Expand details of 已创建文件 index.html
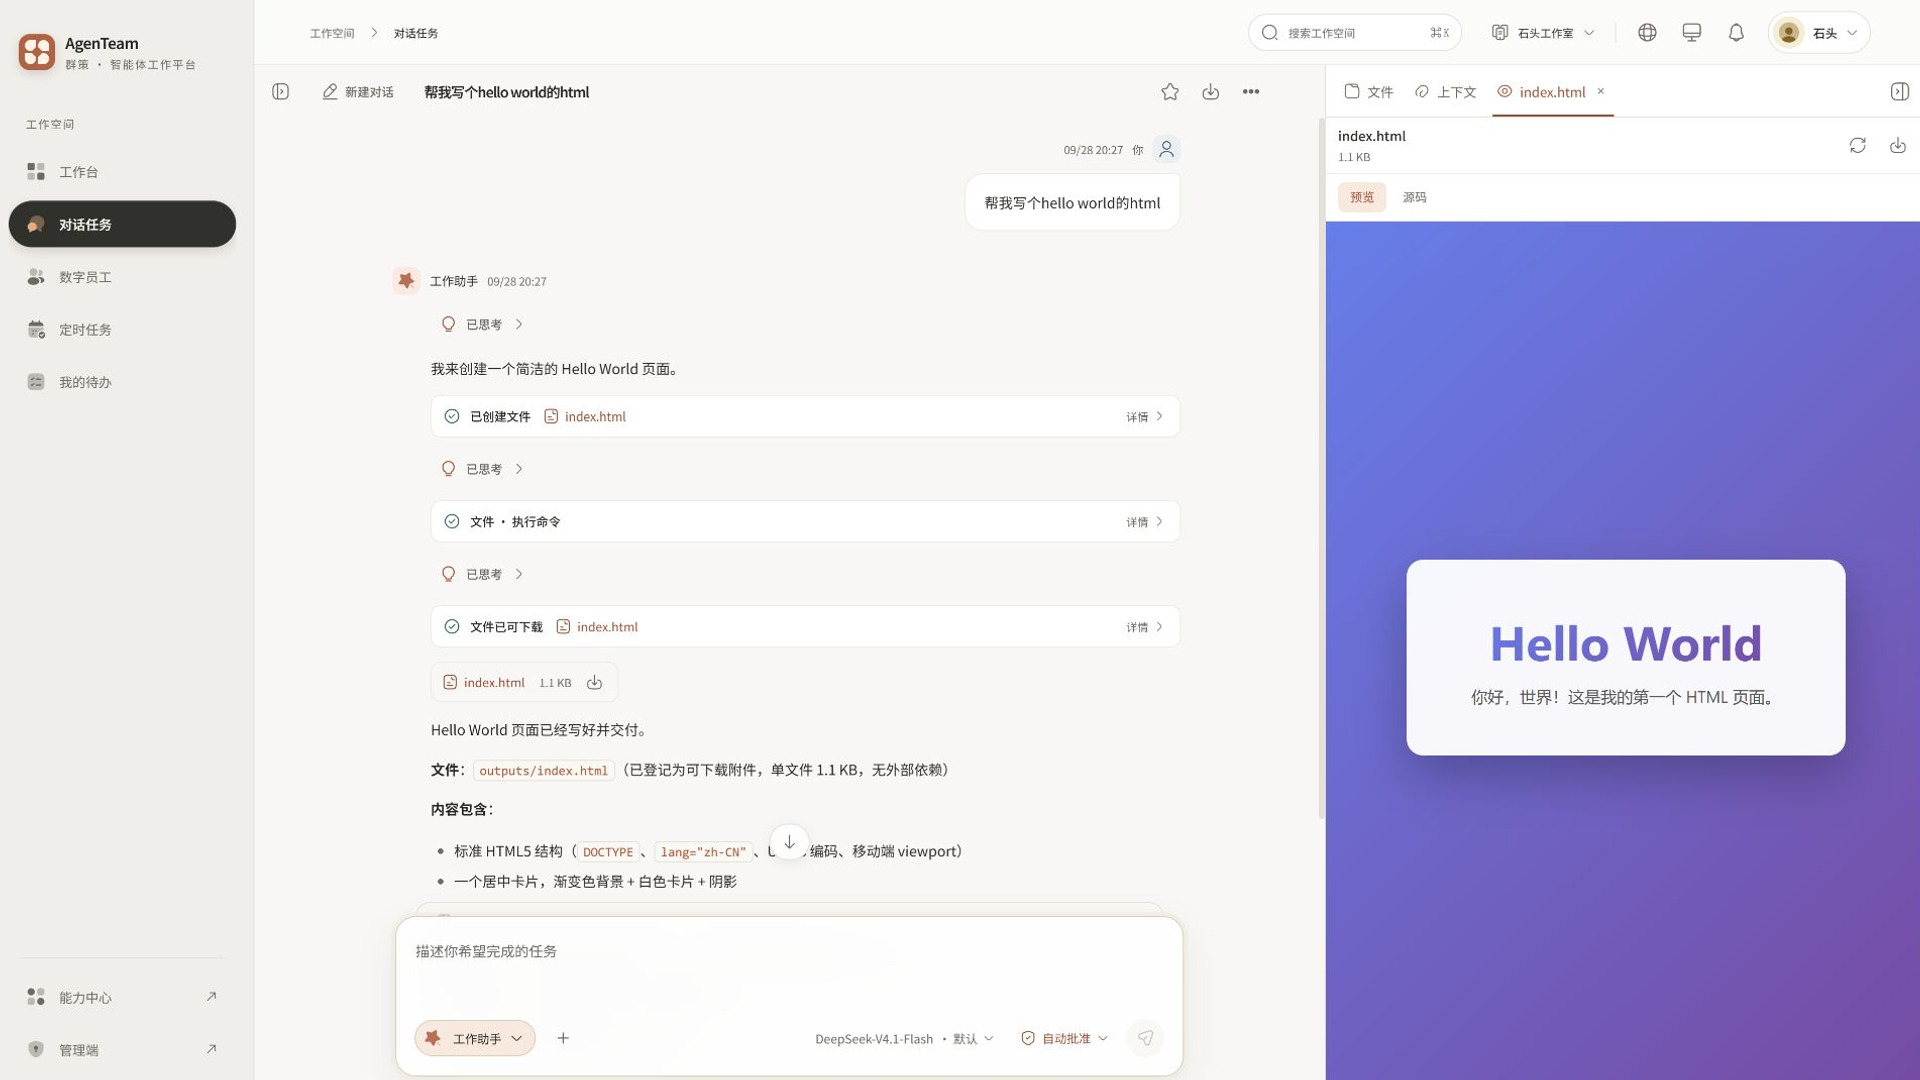This screenshot has width=1920, height=1080. 1144,417
